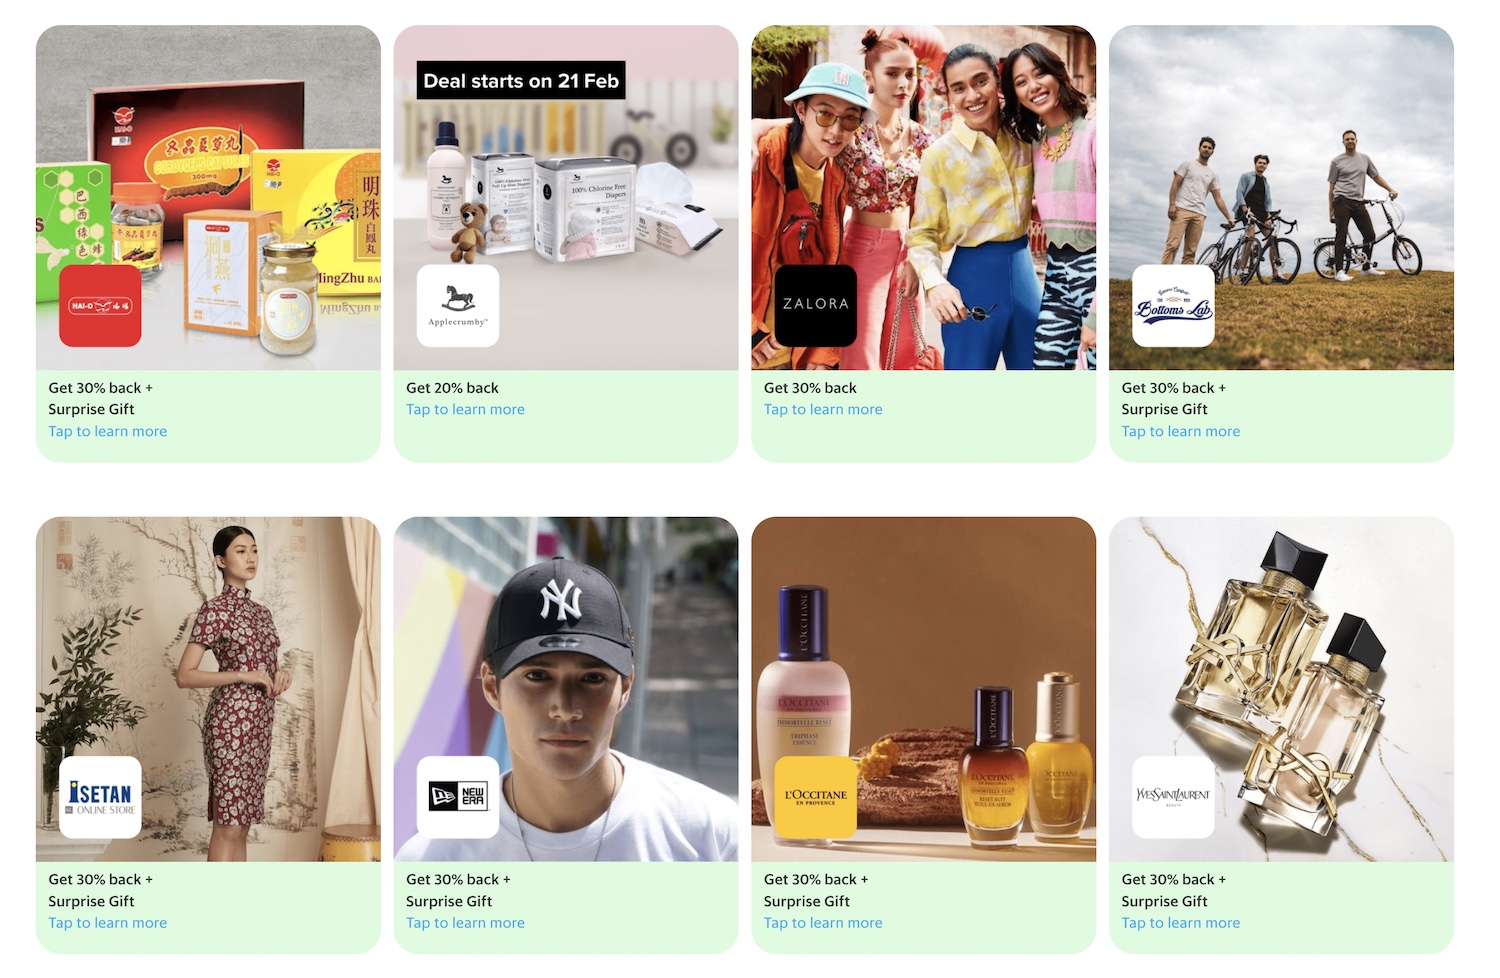The width and height of the screenshot is (1500, 978).
Task: Click the Yves Saint Laurent logo badge
Action: pos(1173,797)
